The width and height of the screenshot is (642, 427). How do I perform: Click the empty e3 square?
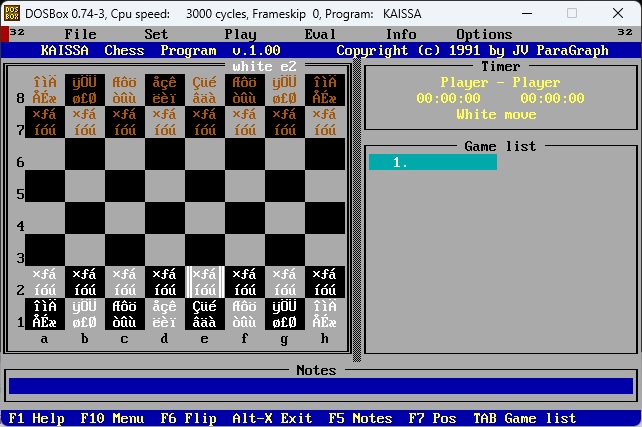click(x=205, y=250)
